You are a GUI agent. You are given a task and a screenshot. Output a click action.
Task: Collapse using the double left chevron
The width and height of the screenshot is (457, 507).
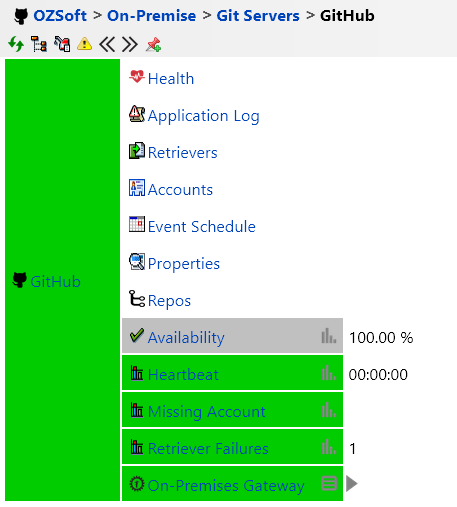107,44
